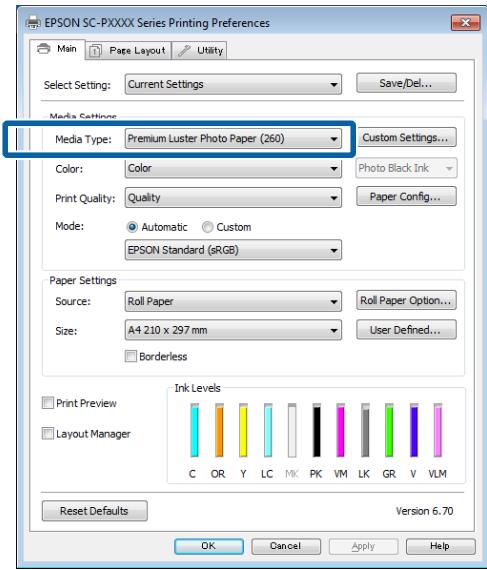This screenshot has height=570, width=487.
Task: Click Reset Defaults
Action: (94, 511)
